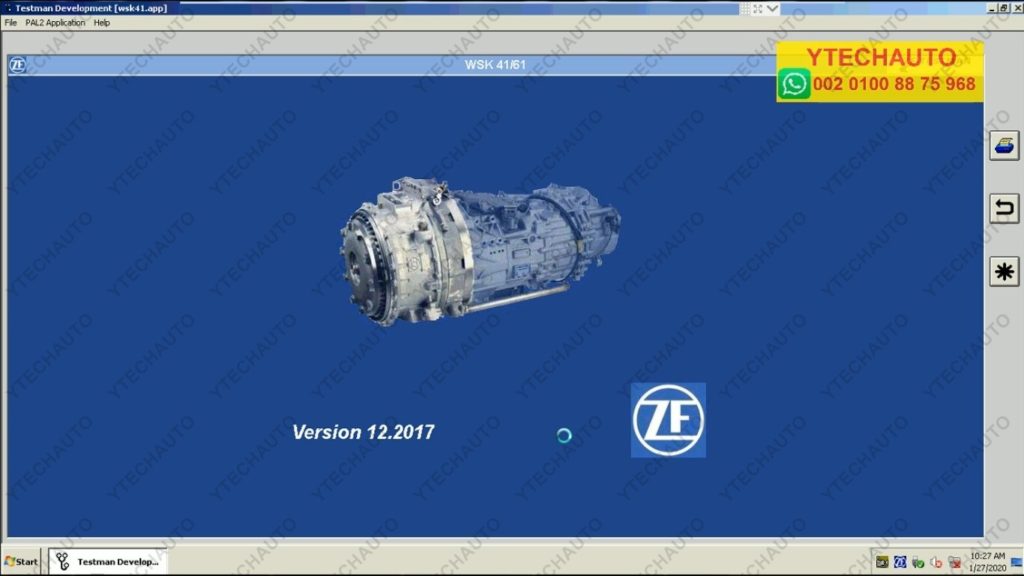Click the WhatsApp icon in the banner
This screenshot has height=576, width=1024.
pyautogui.click(x=795, y=84)
